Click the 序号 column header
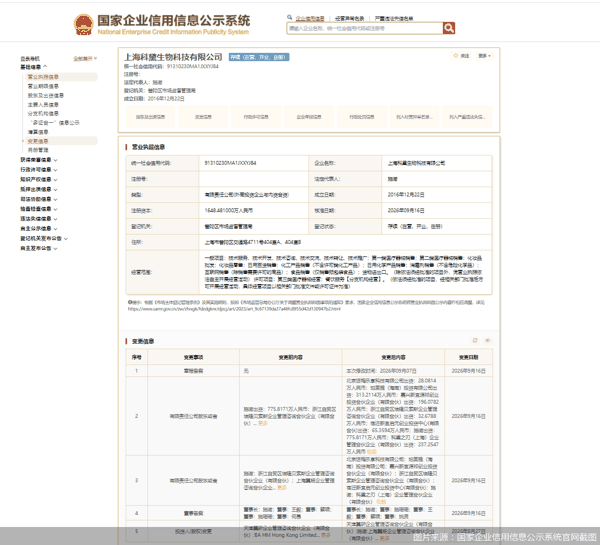 pyautogui.click(x=137, y=357)
